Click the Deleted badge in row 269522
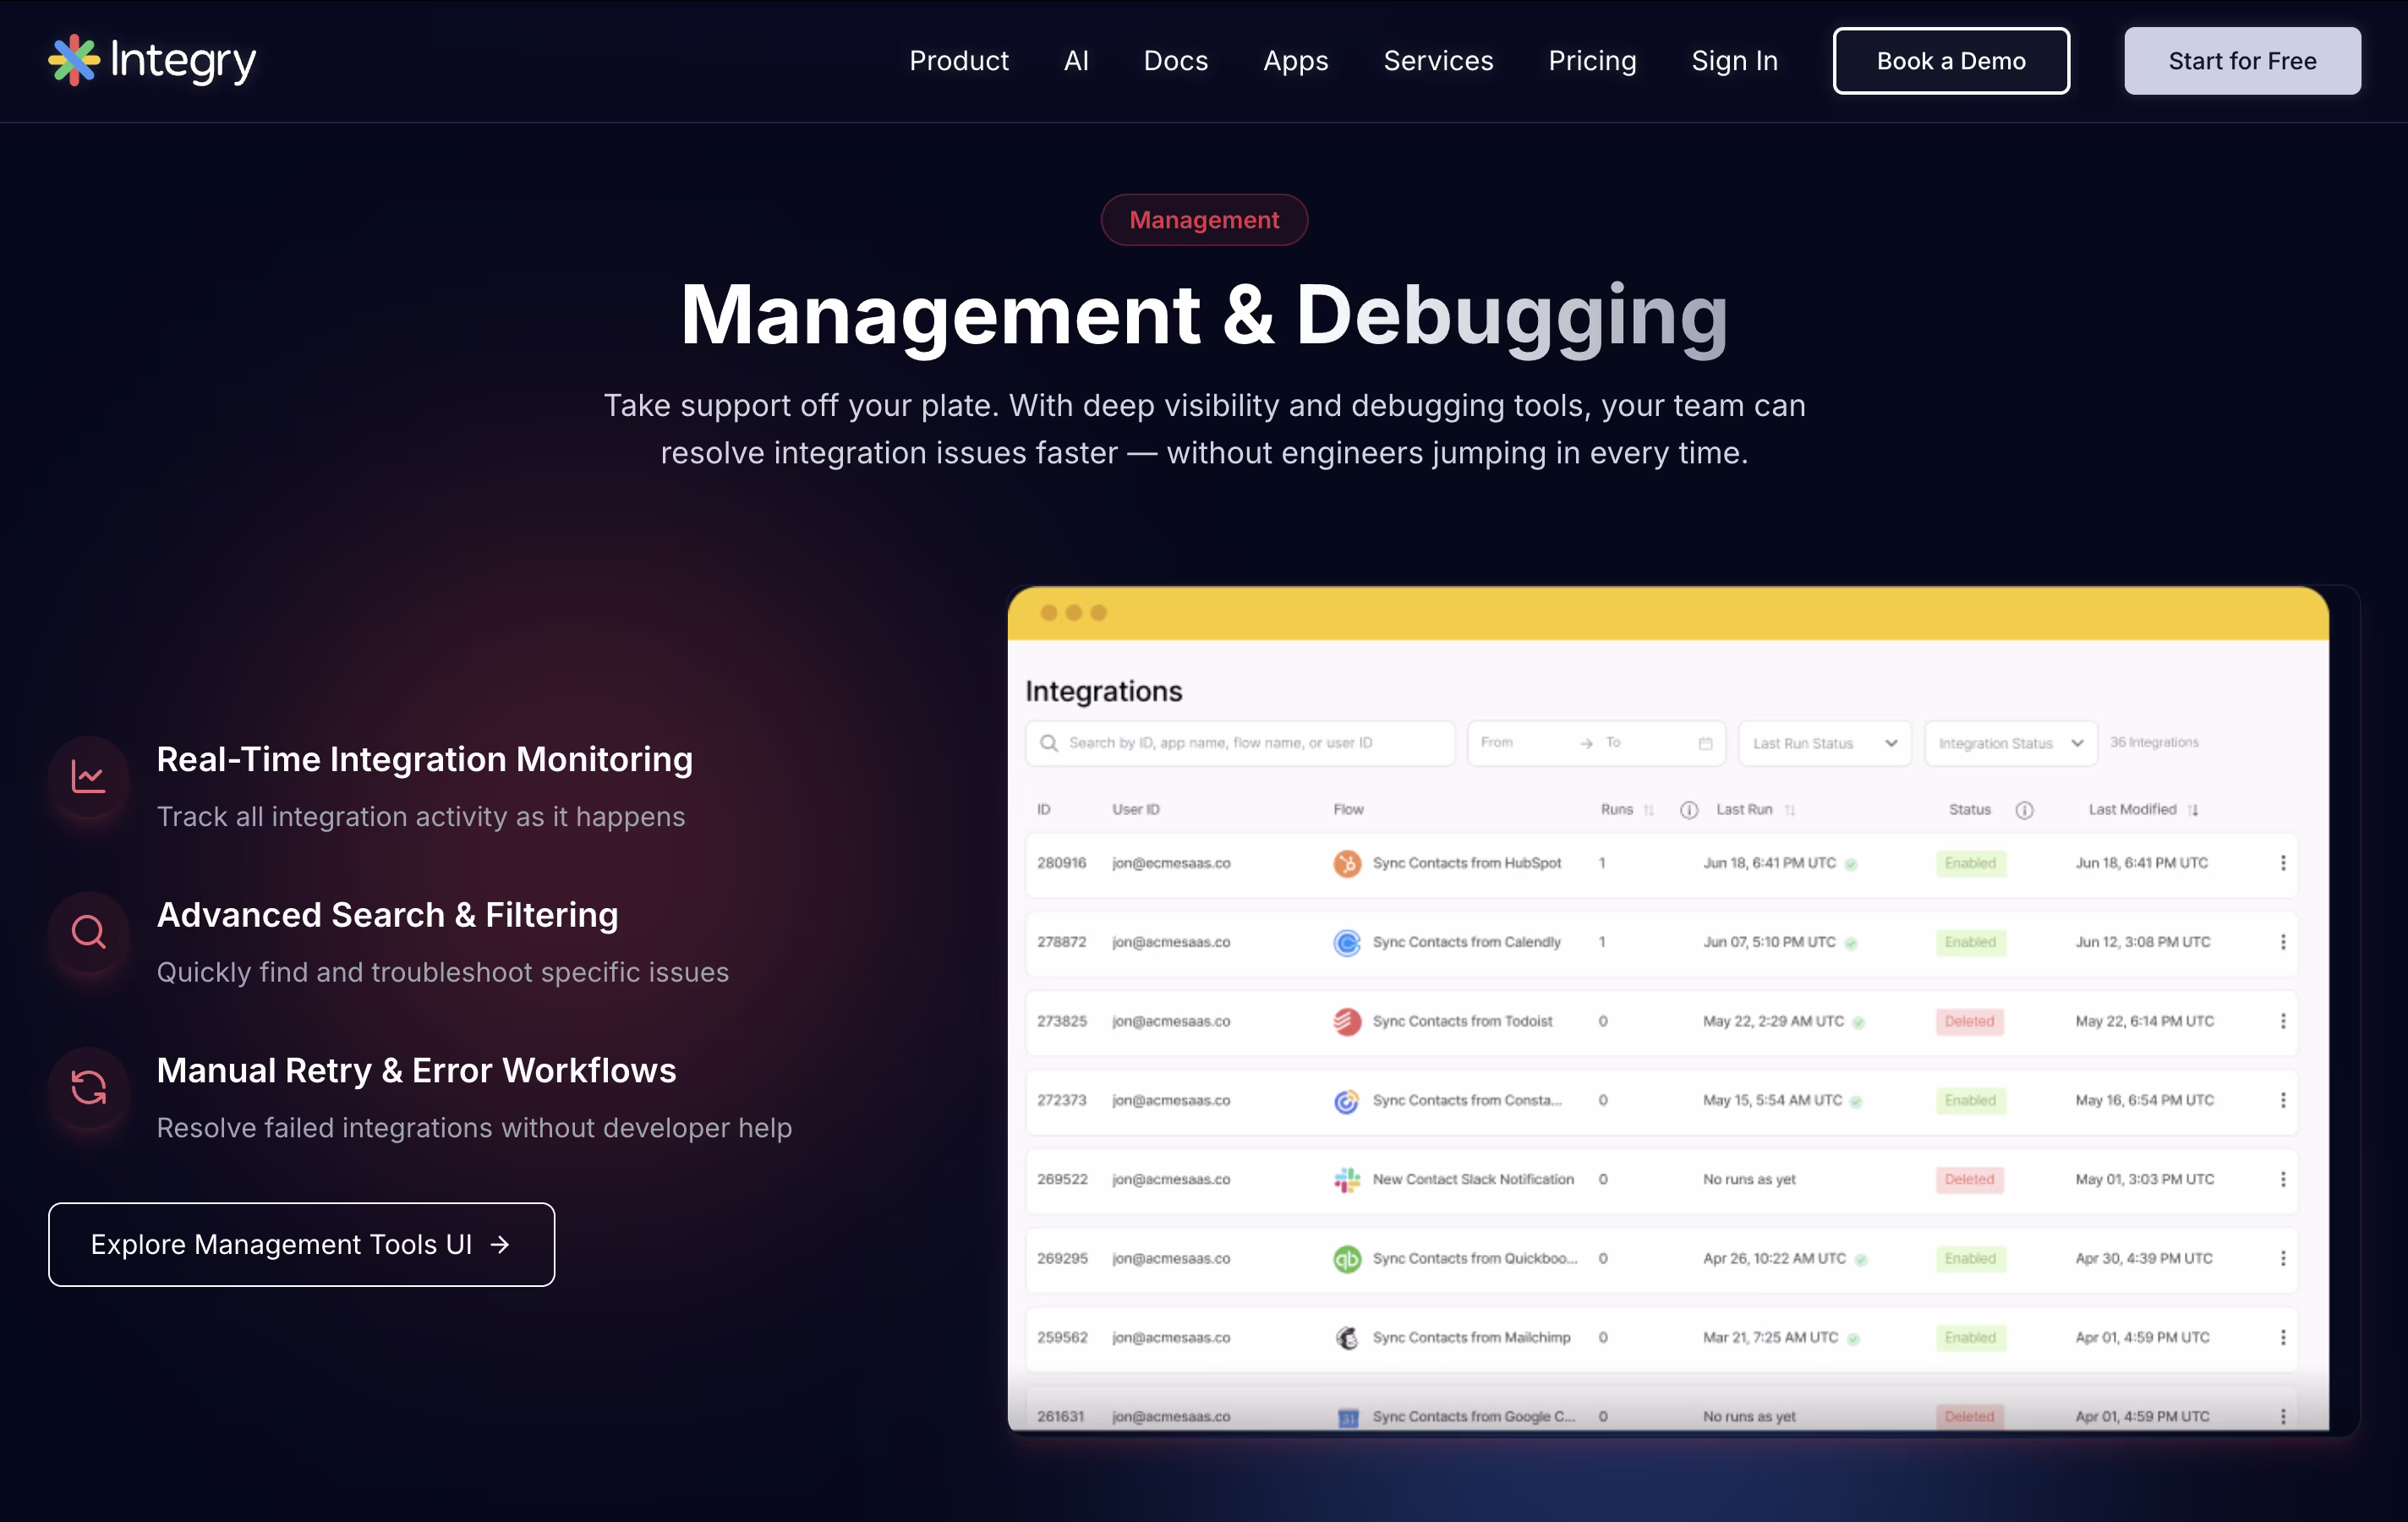 (1969, 1179)
